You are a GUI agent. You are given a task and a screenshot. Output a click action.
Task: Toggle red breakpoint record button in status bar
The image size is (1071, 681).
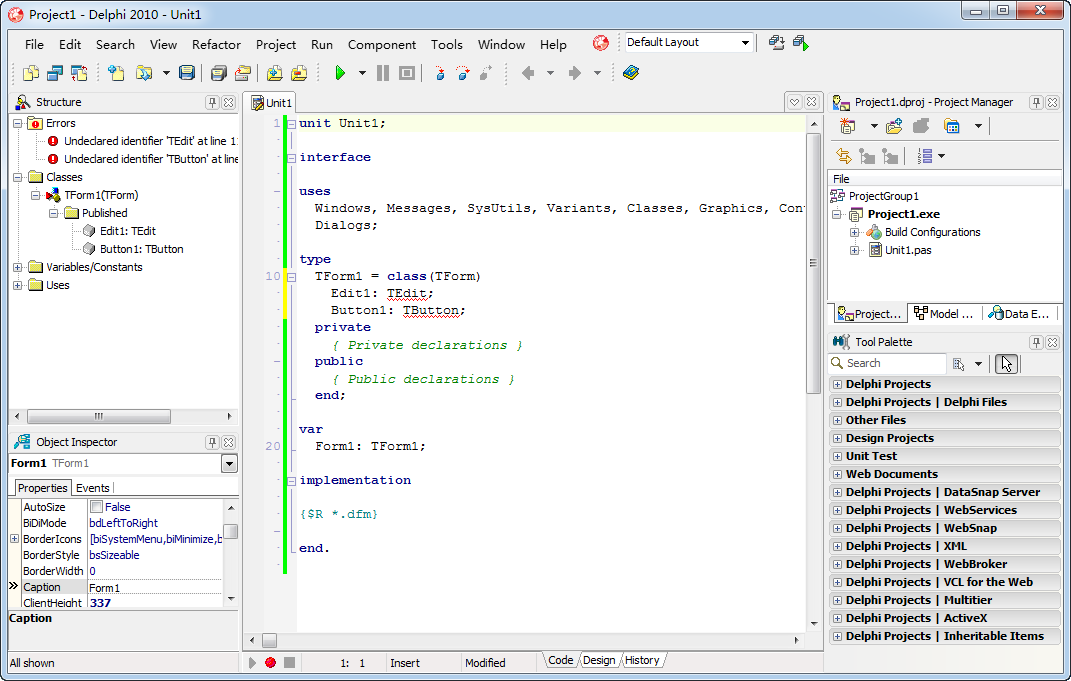(x=270, y=663)
